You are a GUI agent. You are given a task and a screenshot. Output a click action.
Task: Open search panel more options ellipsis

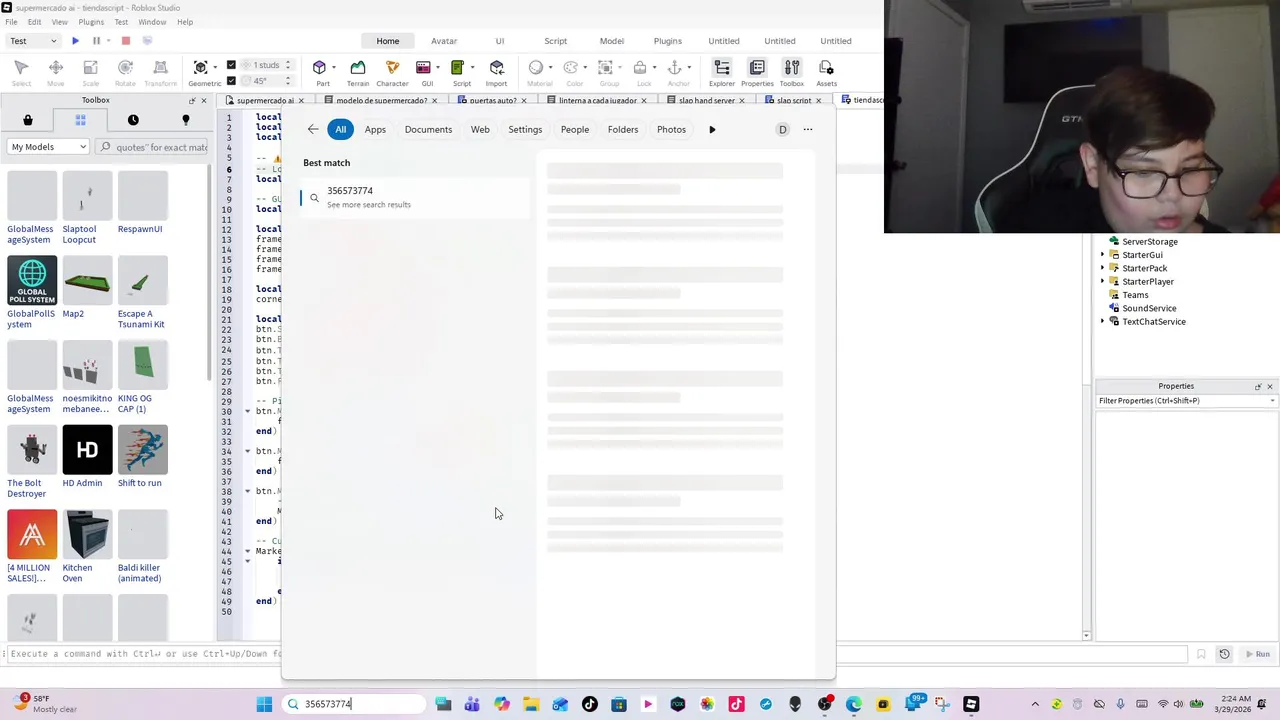point(808,129)
